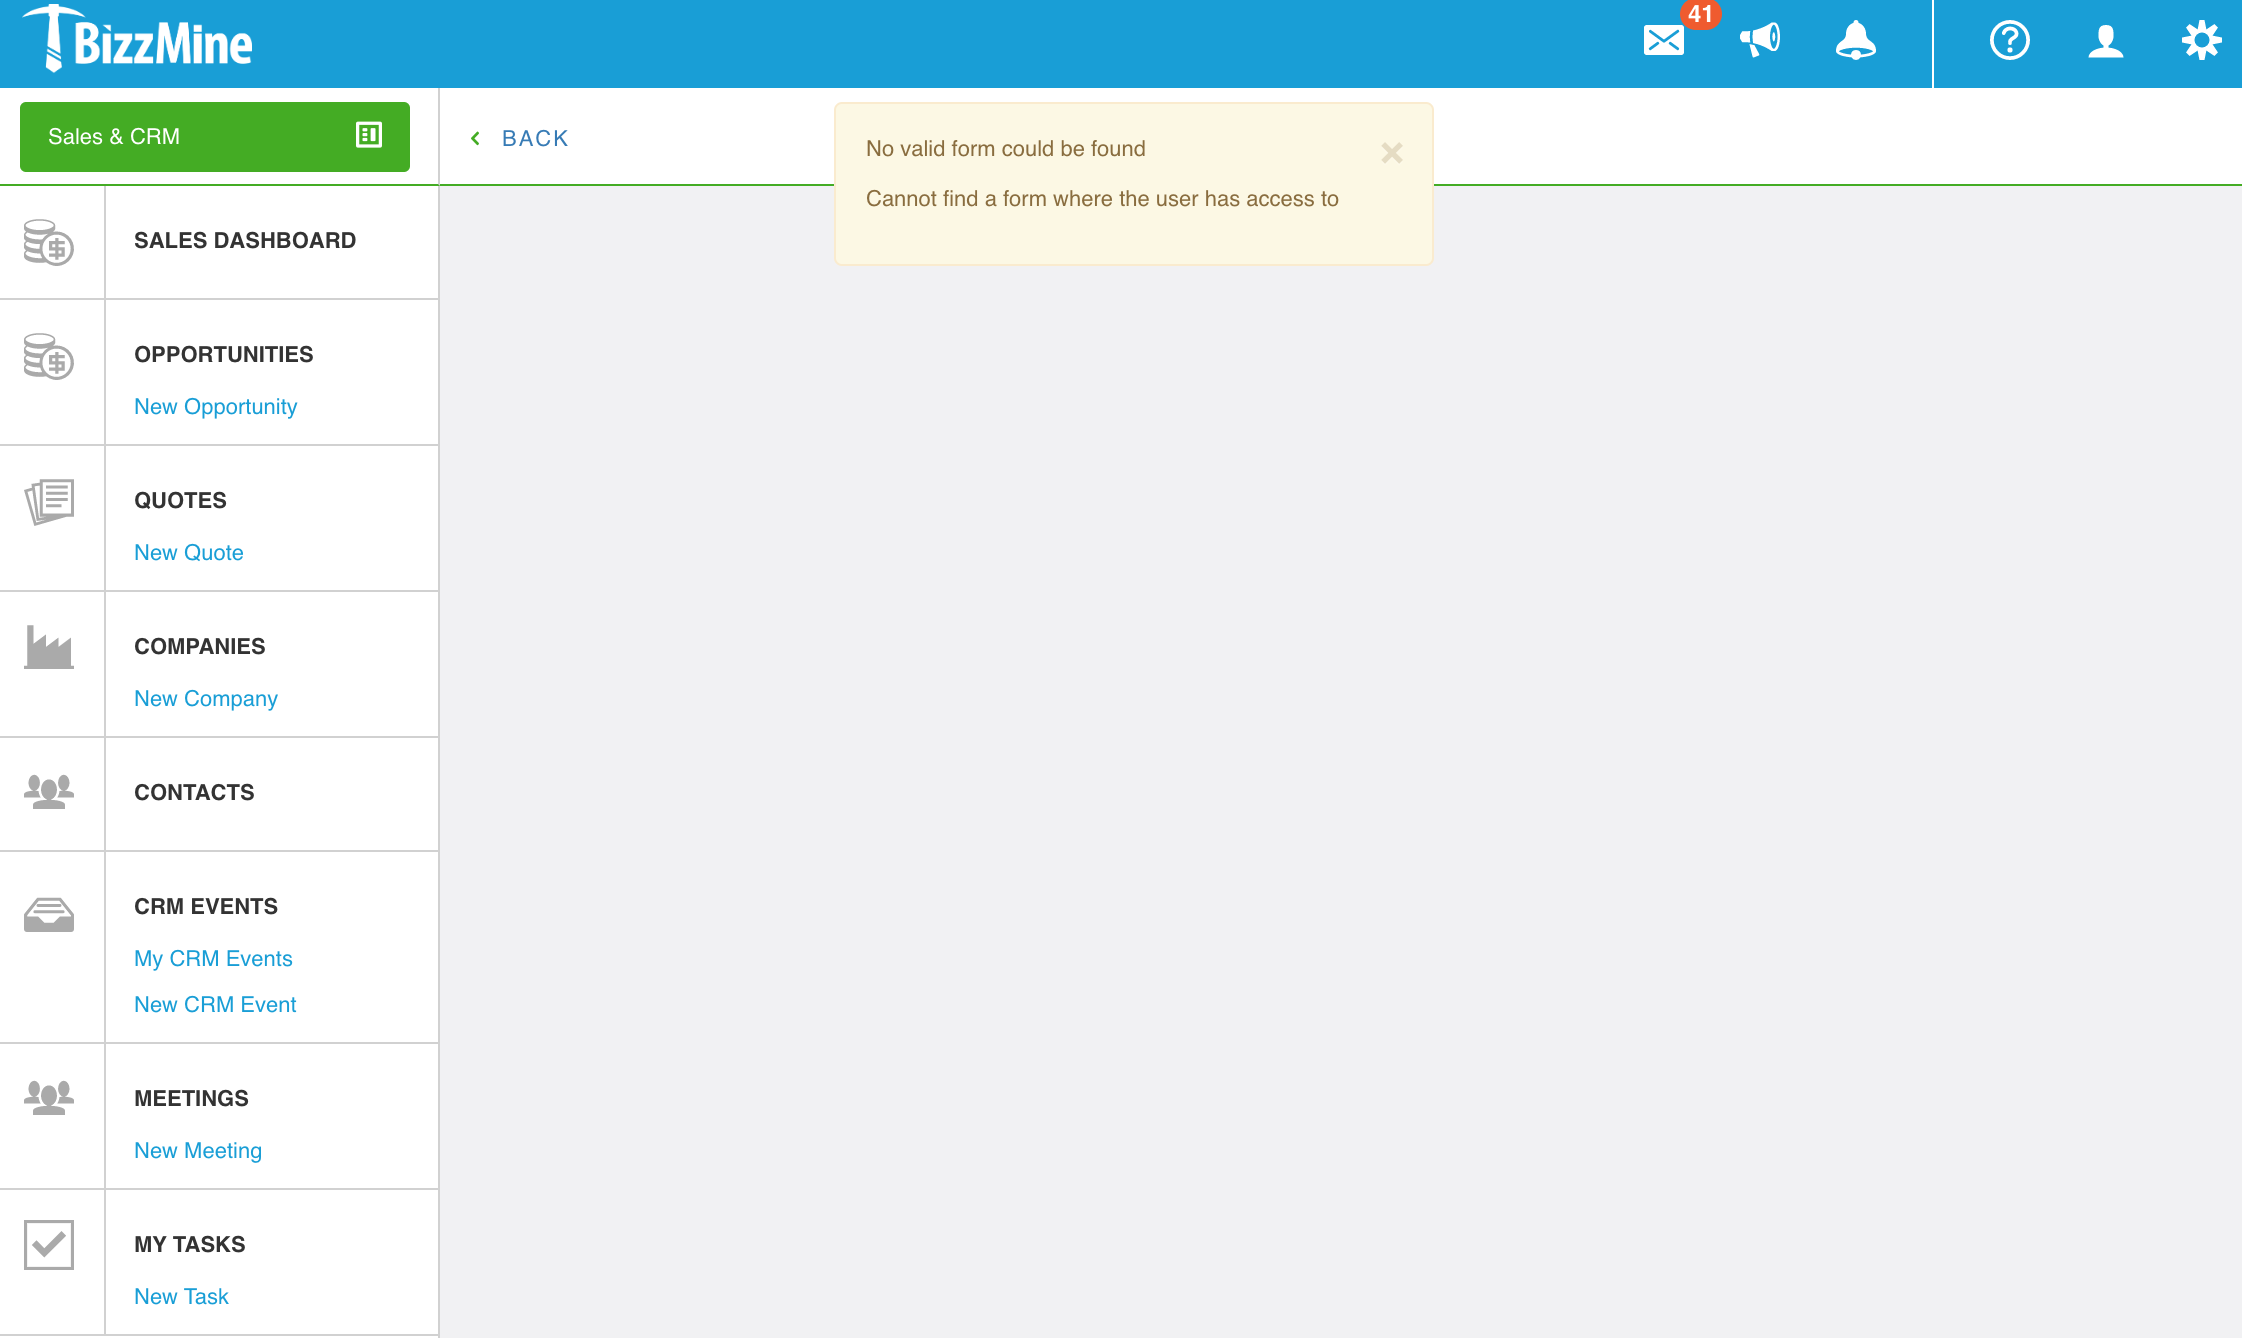Click the Sales Dashboard coins icon
2242x1338 pixels.
click(49, 243)
